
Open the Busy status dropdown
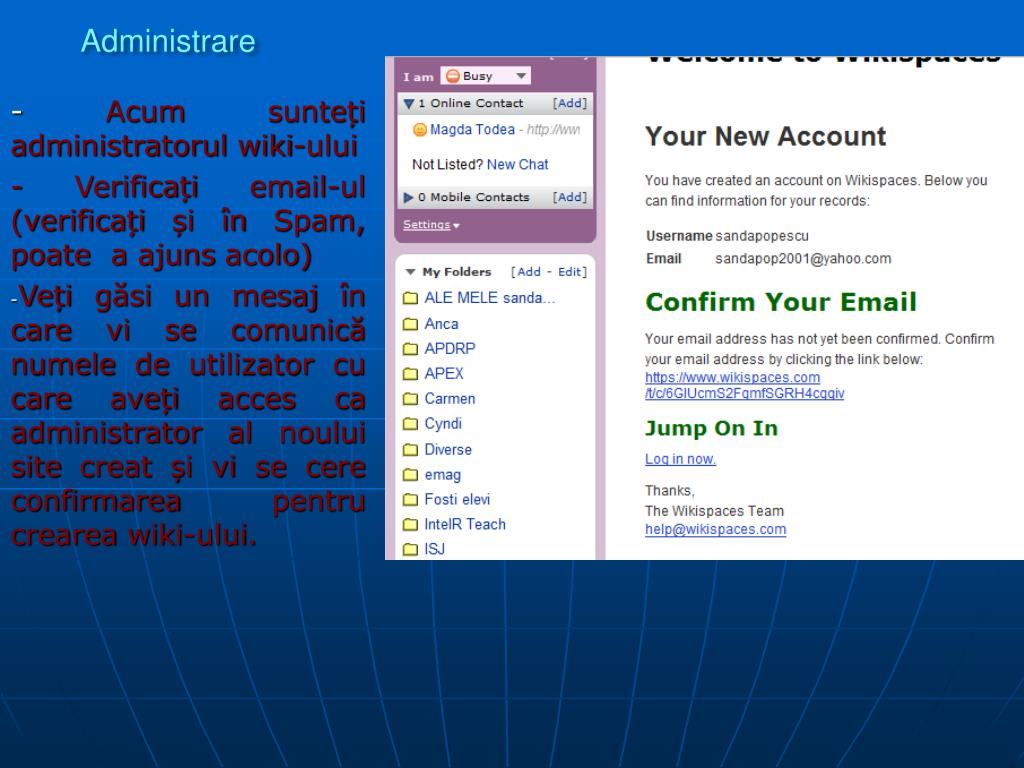[x=485, y=76]
